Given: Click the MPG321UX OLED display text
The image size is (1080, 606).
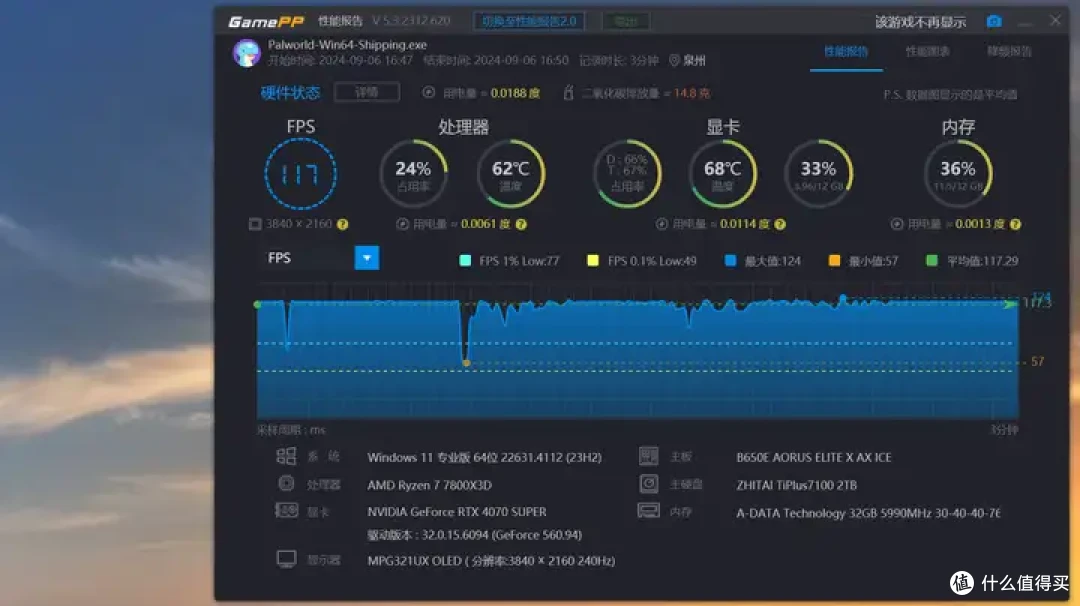Looking at the screenshot, I should pyautogui.click(x=491, y=561).
